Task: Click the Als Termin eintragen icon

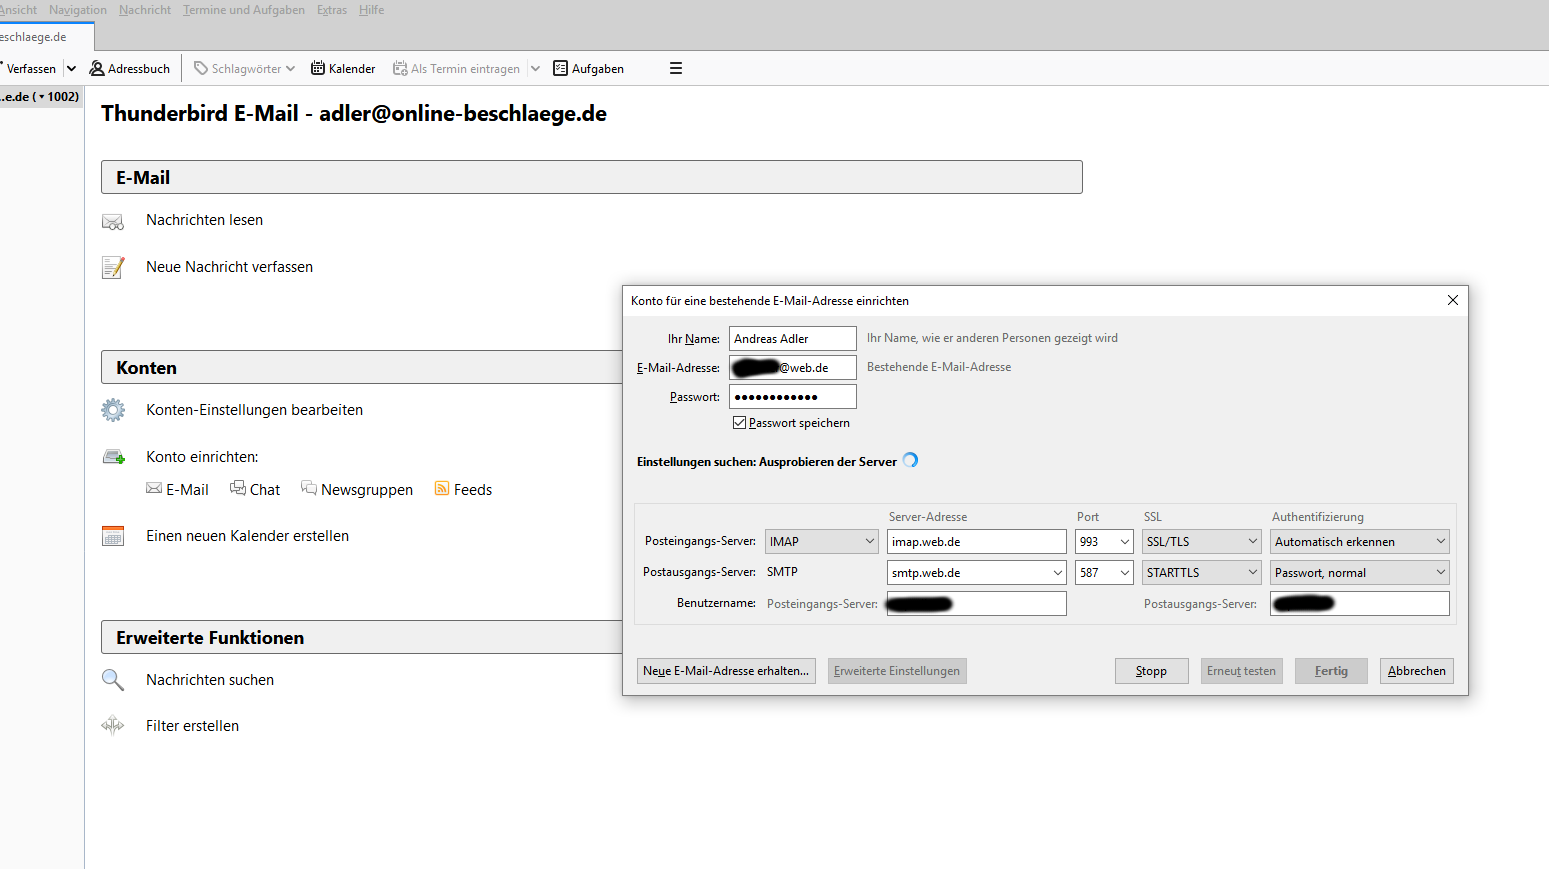Action: 400,68
